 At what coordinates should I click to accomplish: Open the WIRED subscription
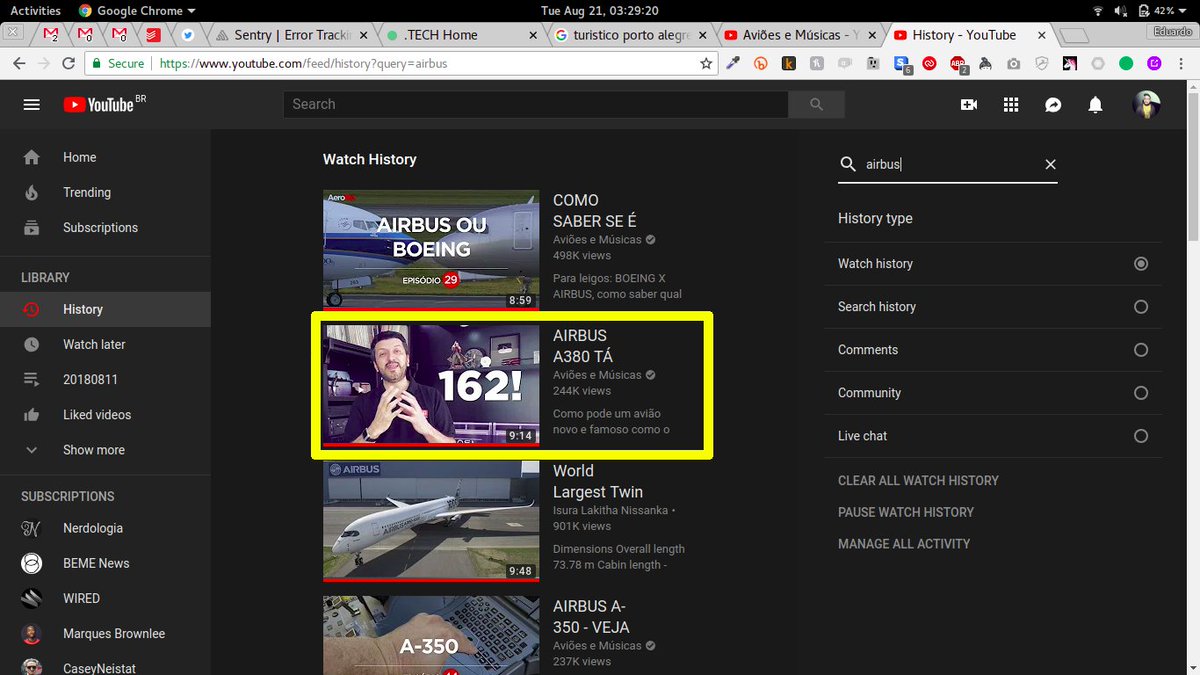[105, 598]
